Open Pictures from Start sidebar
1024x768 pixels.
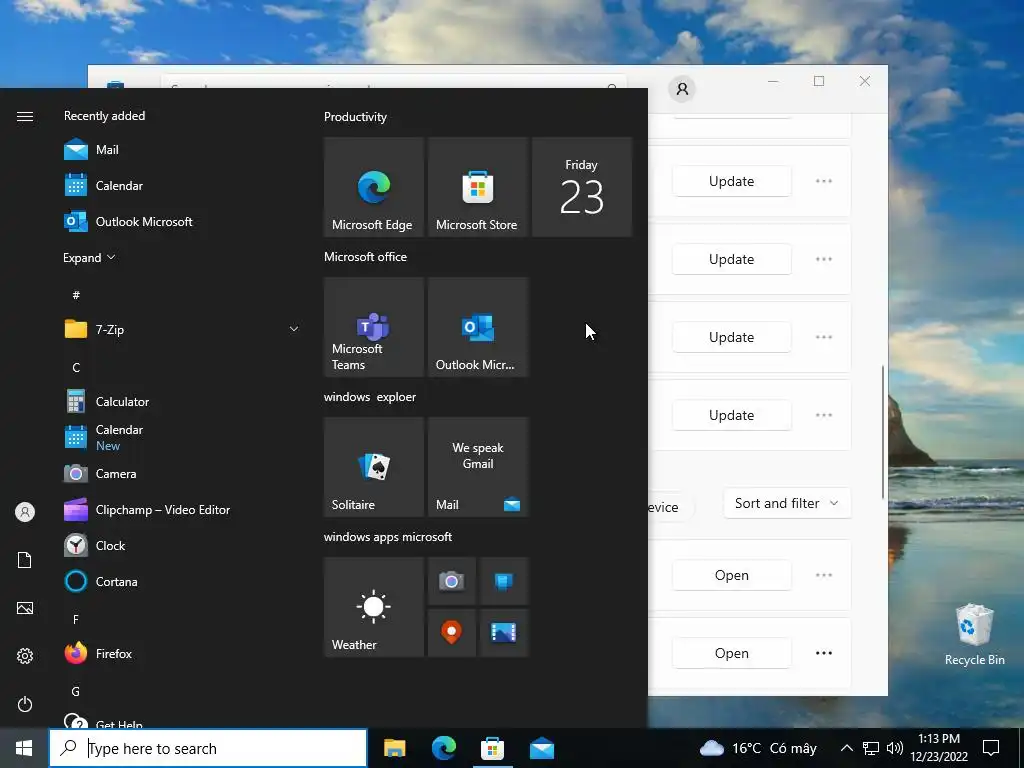(x=25, y=608)
